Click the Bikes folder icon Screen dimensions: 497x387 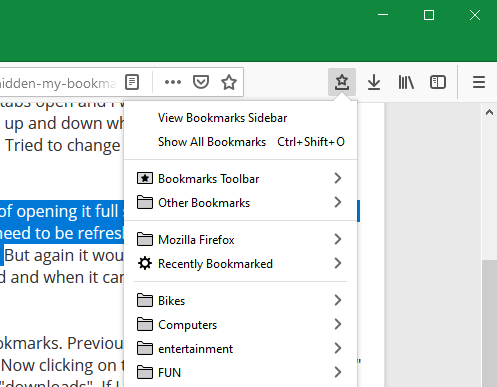coord(145,300)
